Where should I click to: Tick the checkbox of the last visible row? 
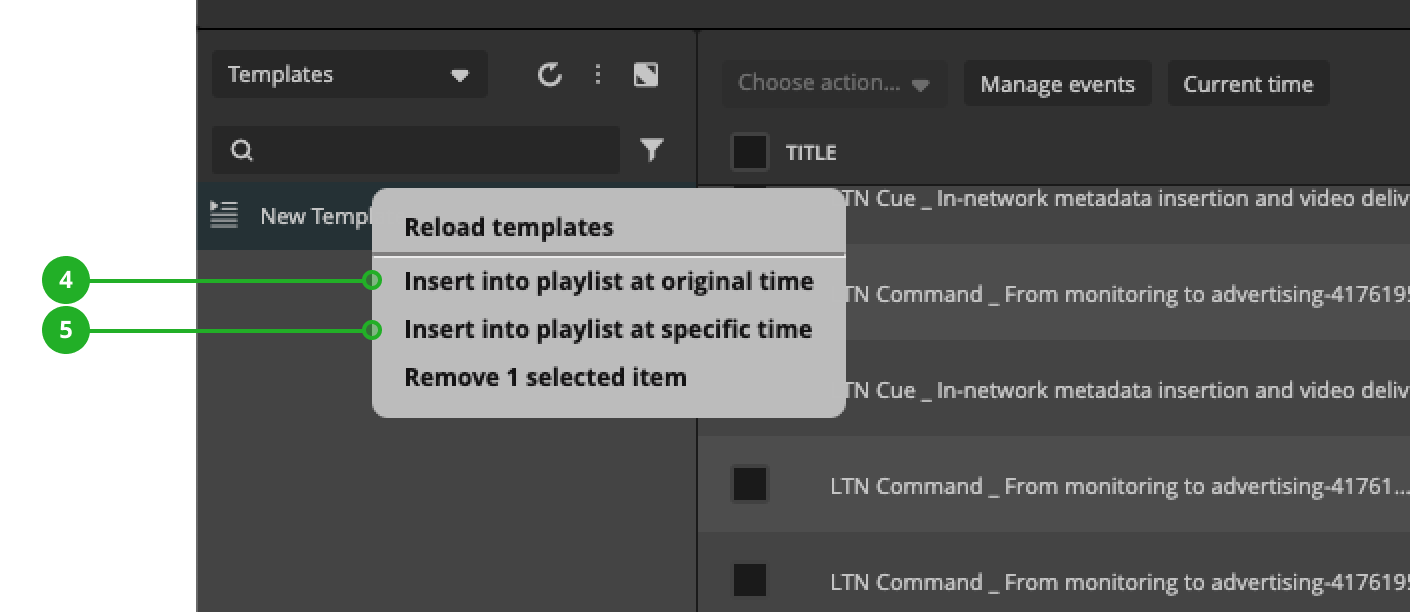click(x=749, y=580)
